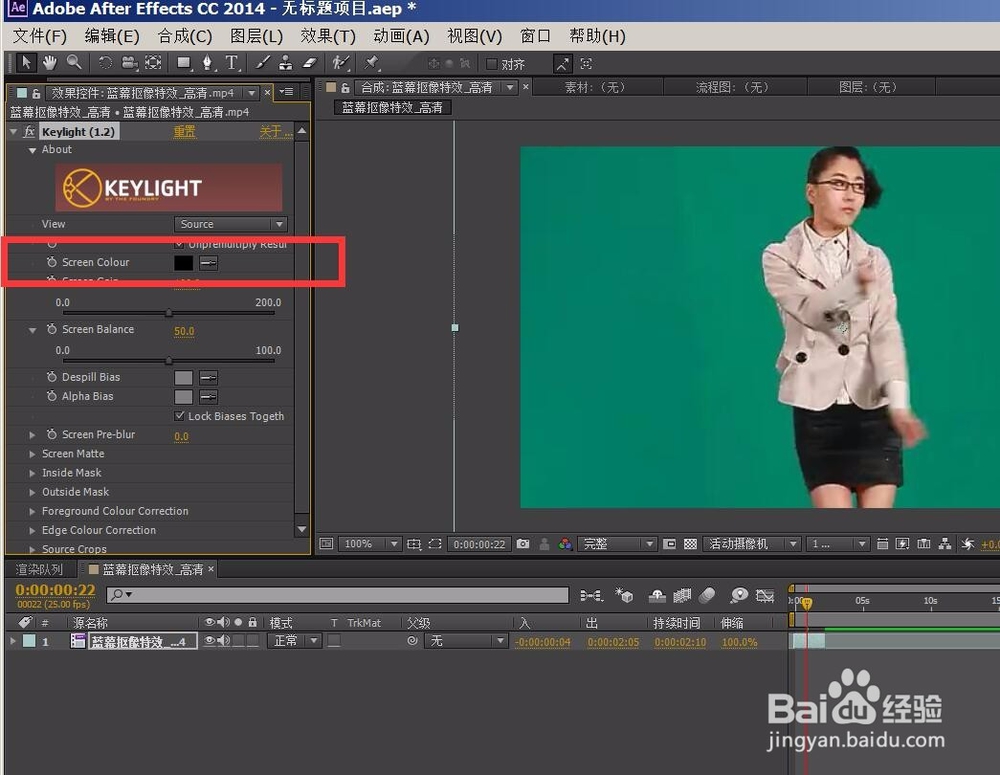
Task: Toggle Screen Pre-blur stopwatch
Action: (52, 434)
